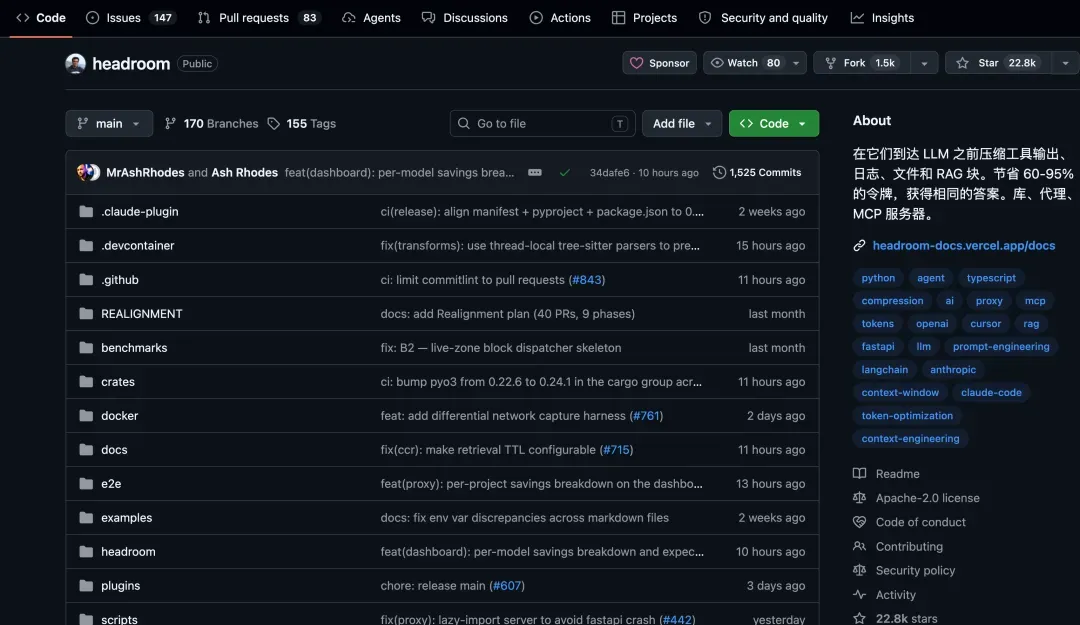Open headroom-docs.vercel.app/docs link
The height and width of the screenshot is (625, 1080).
[964, 245]
